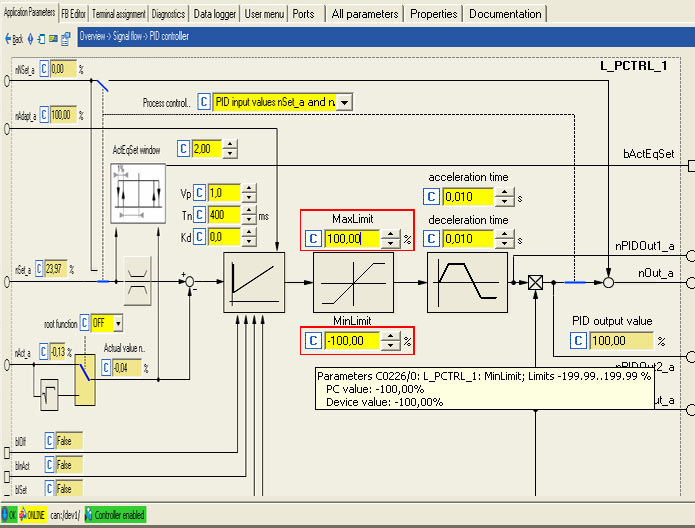The image size is (695, 528).
Task: Toggle the ONLINE connection status indicator
Action: [32, 515]
